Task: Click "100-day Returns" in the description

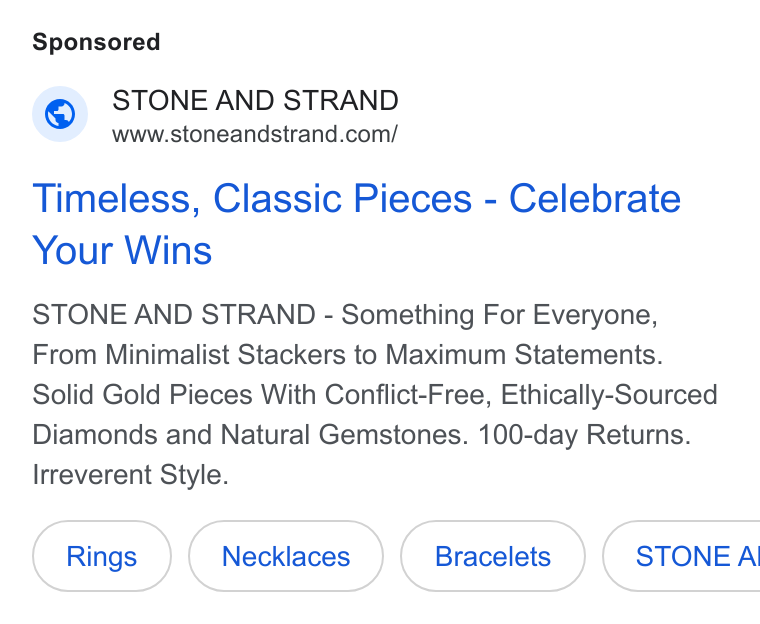Action: tap(584, 434)
